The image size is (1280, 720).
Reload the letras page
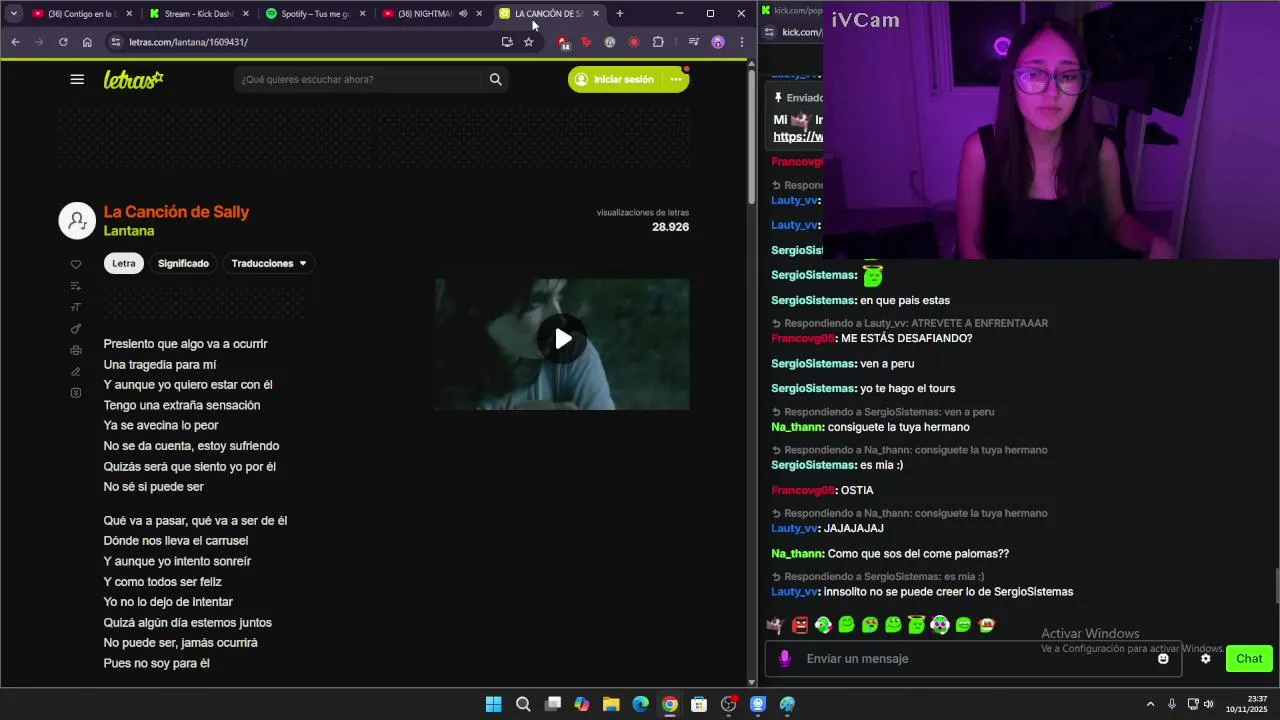click(63, 42)
